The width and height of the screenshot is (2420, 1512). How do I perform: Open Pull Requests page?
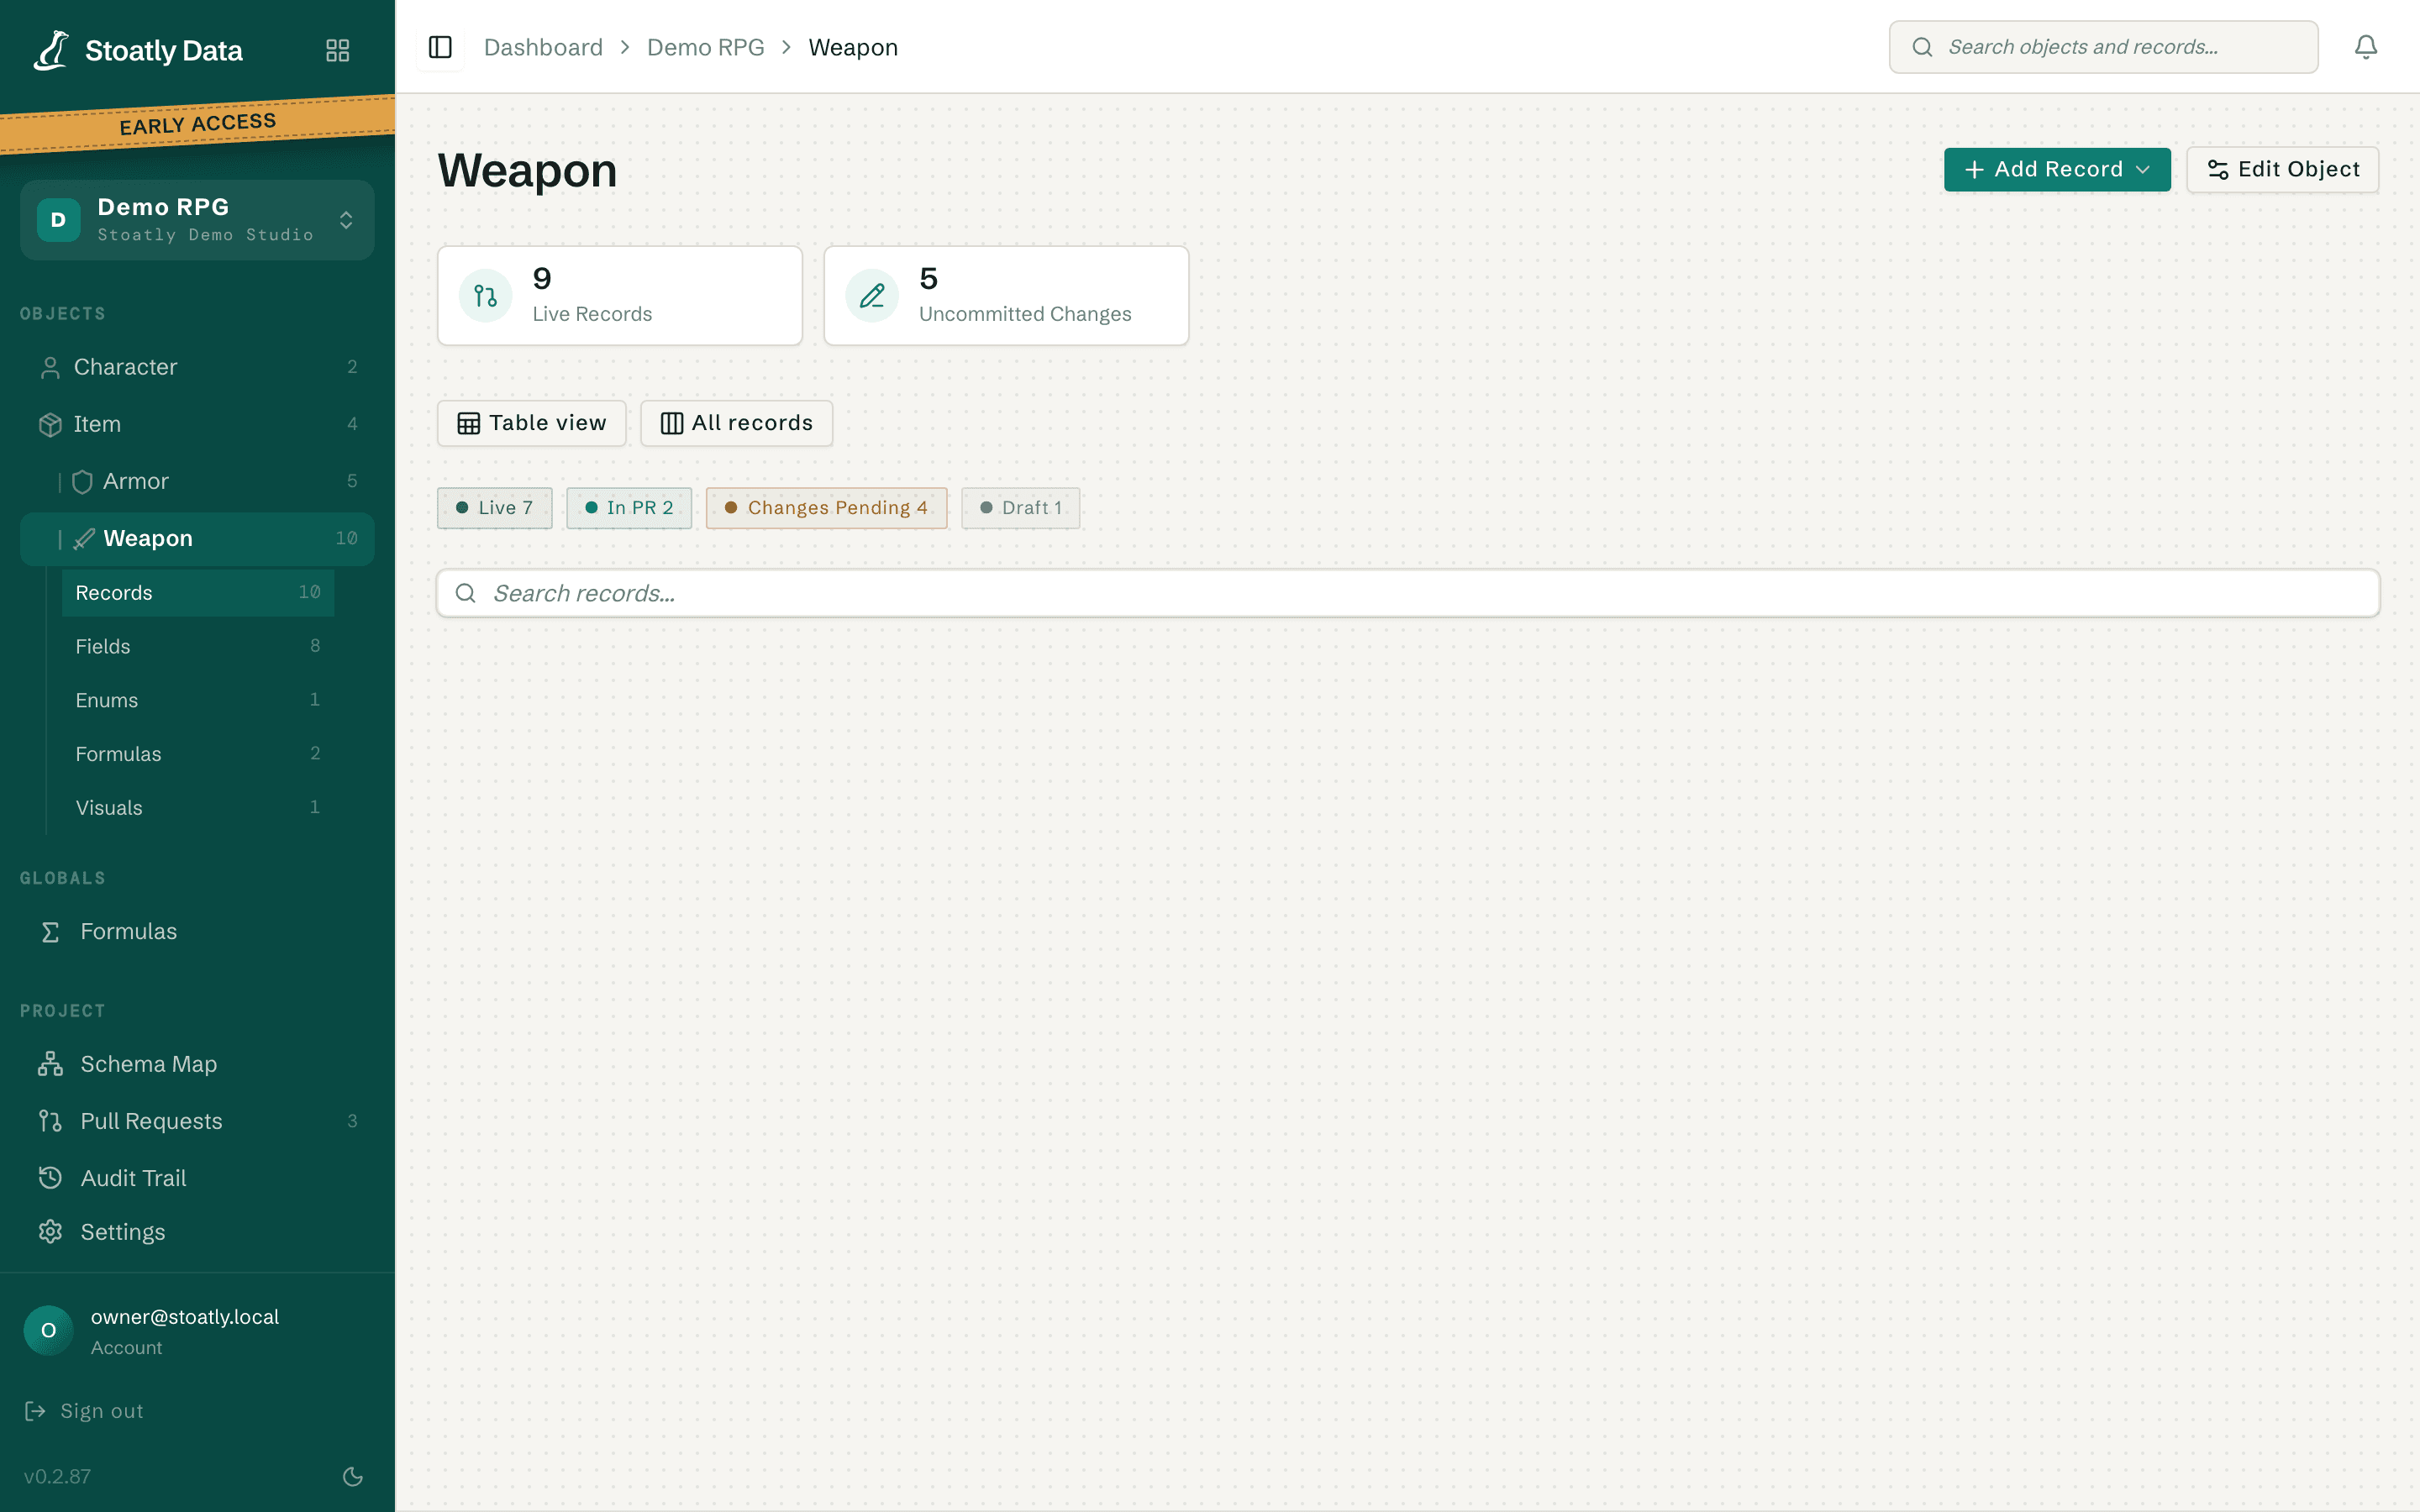click(x=197, y=1121)
